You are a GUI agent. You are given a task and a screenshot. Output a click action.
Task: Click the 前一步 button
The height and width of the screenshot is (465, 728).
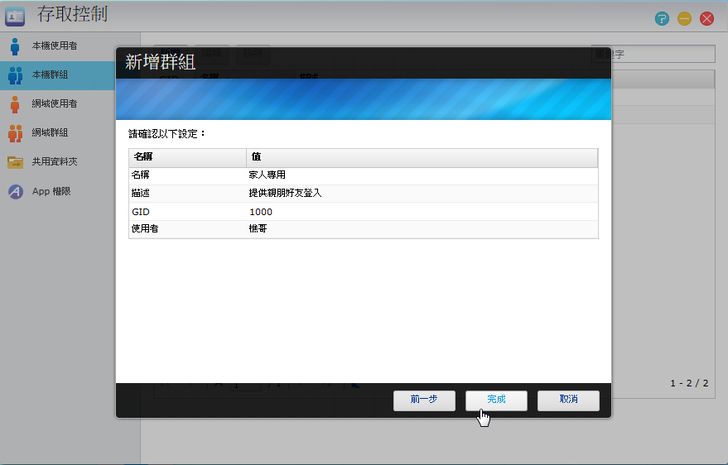pos(424,400)
